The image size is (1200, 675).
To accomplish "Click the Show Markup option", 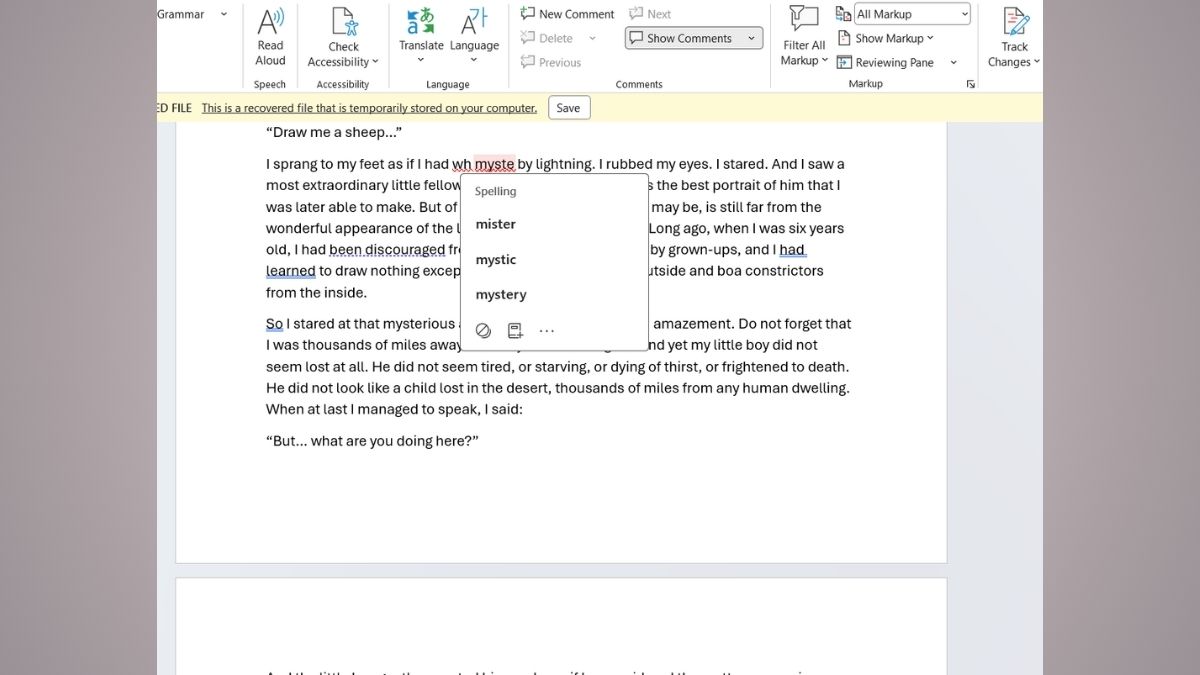I will point(884,38).
